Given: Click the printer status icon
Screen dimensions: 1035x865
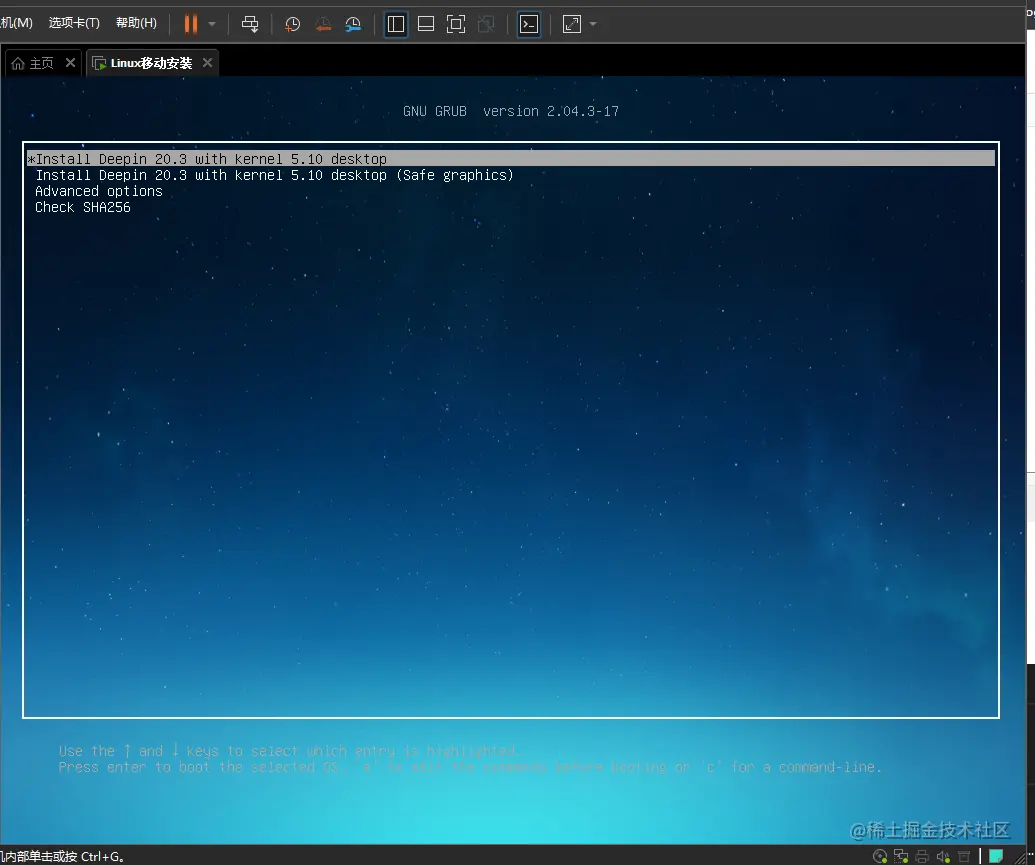Looking at the screenshot, I should tap(922, 856).
